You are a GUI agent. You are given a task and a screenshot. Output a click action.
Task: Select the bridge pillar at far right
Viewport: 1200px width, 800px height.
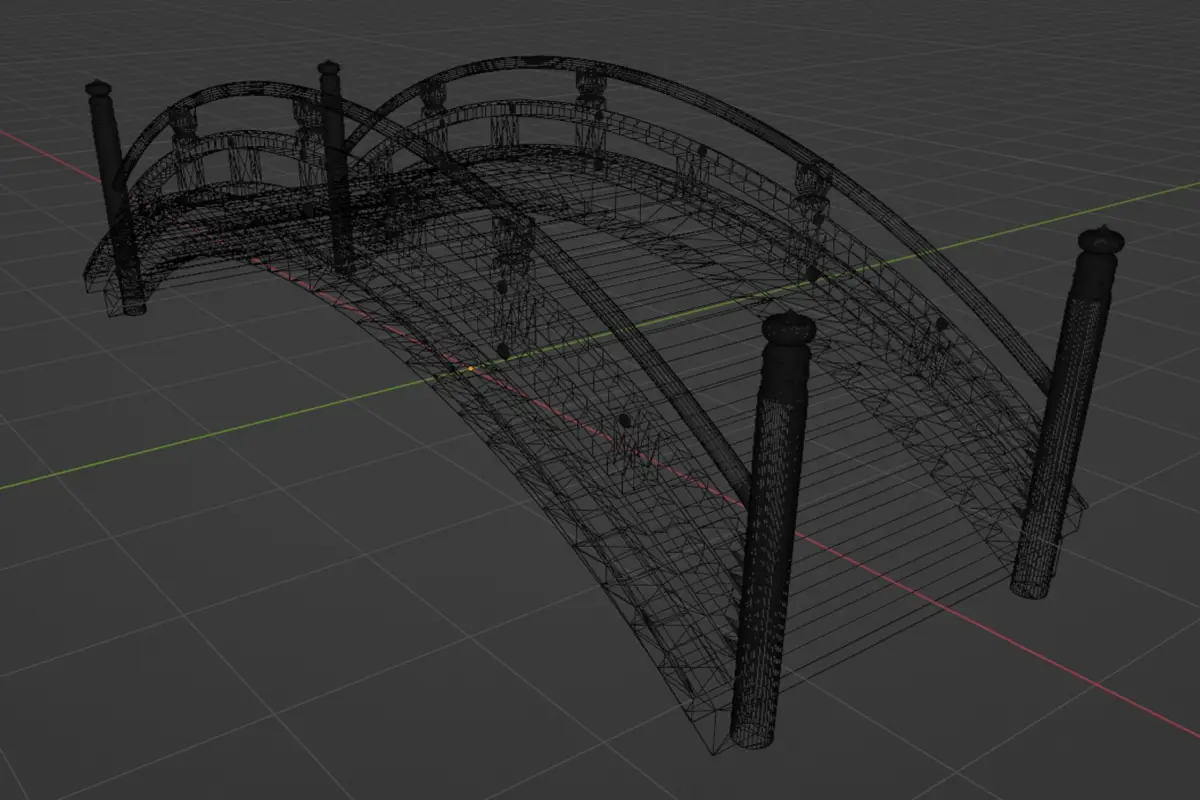coord(1068,412)
